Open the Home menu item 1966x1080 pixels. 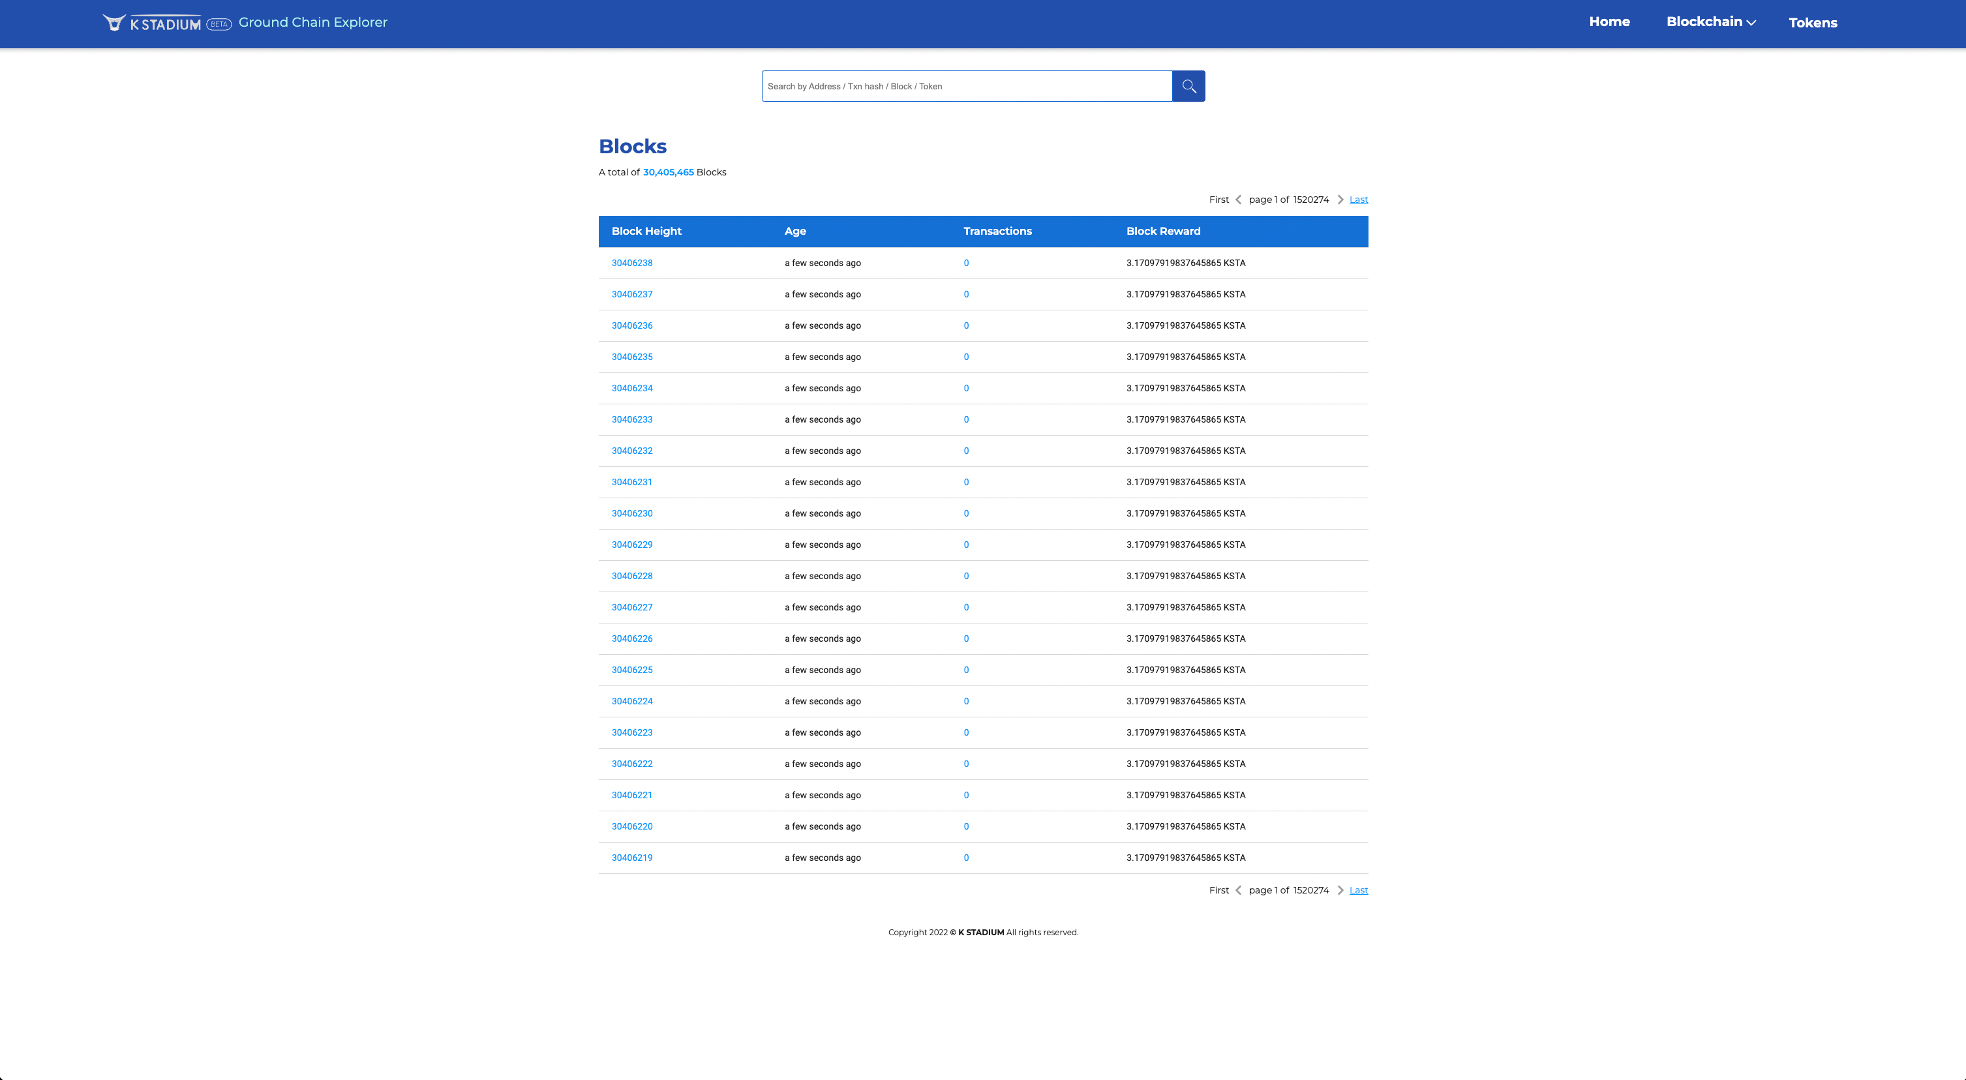(x=1609, y=22)
